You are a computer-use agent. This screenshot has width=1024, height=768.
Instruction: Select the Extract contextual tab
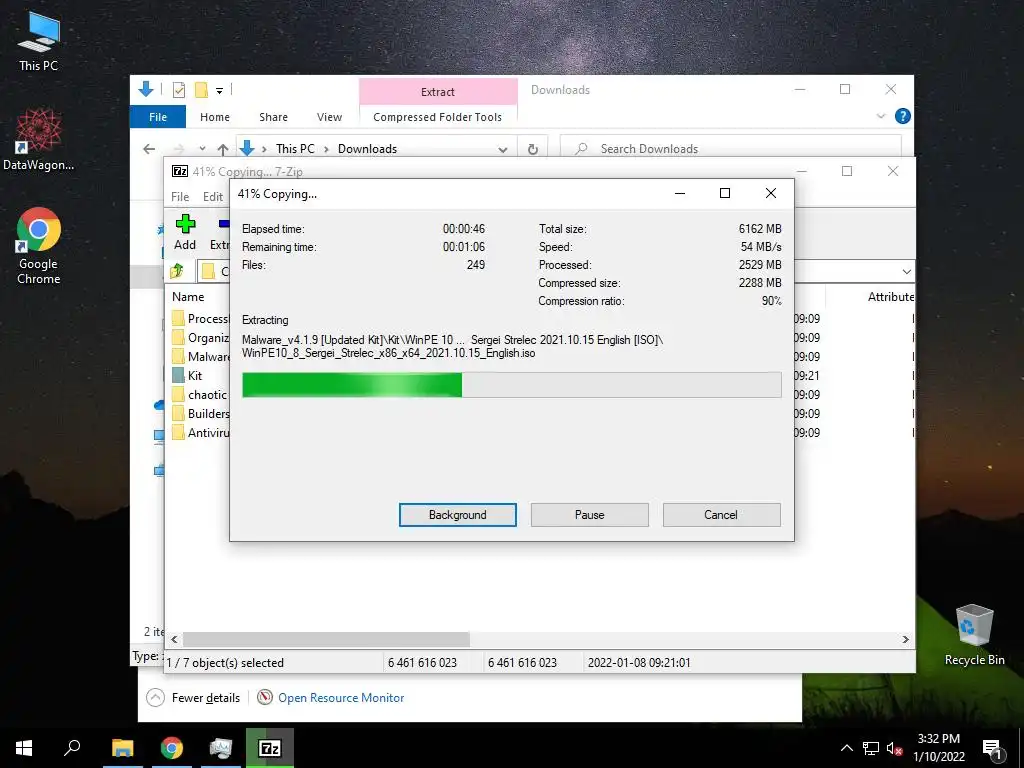438,91
